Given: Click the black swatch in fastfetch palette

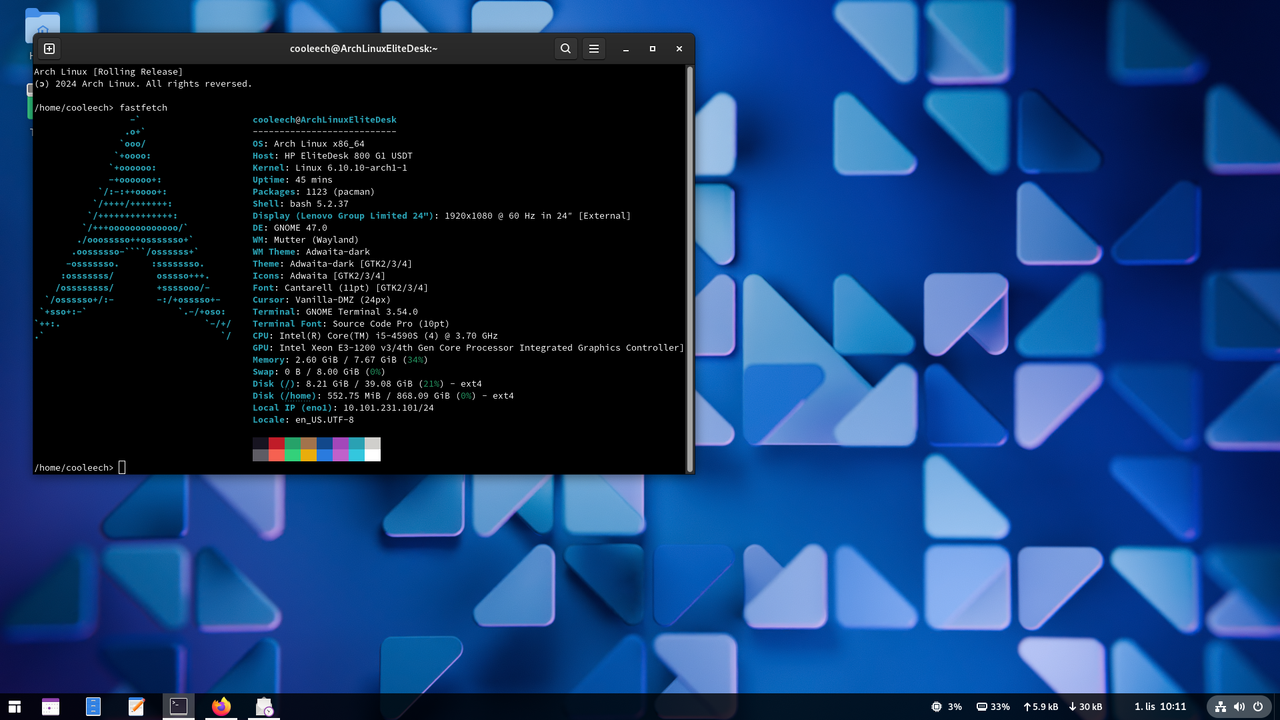Looking at the screenshot, I should 261,443.
